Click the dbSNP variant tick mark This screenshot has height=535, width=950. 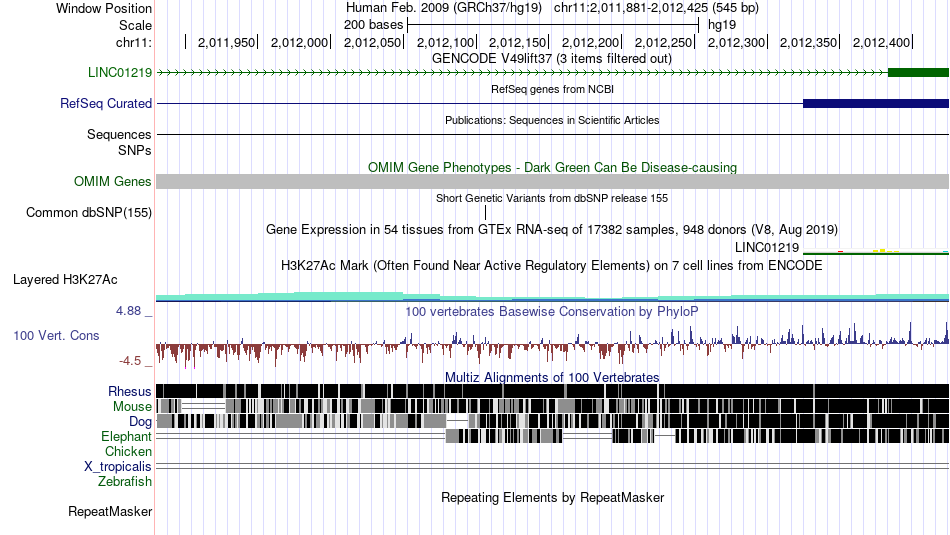point(485,213)
